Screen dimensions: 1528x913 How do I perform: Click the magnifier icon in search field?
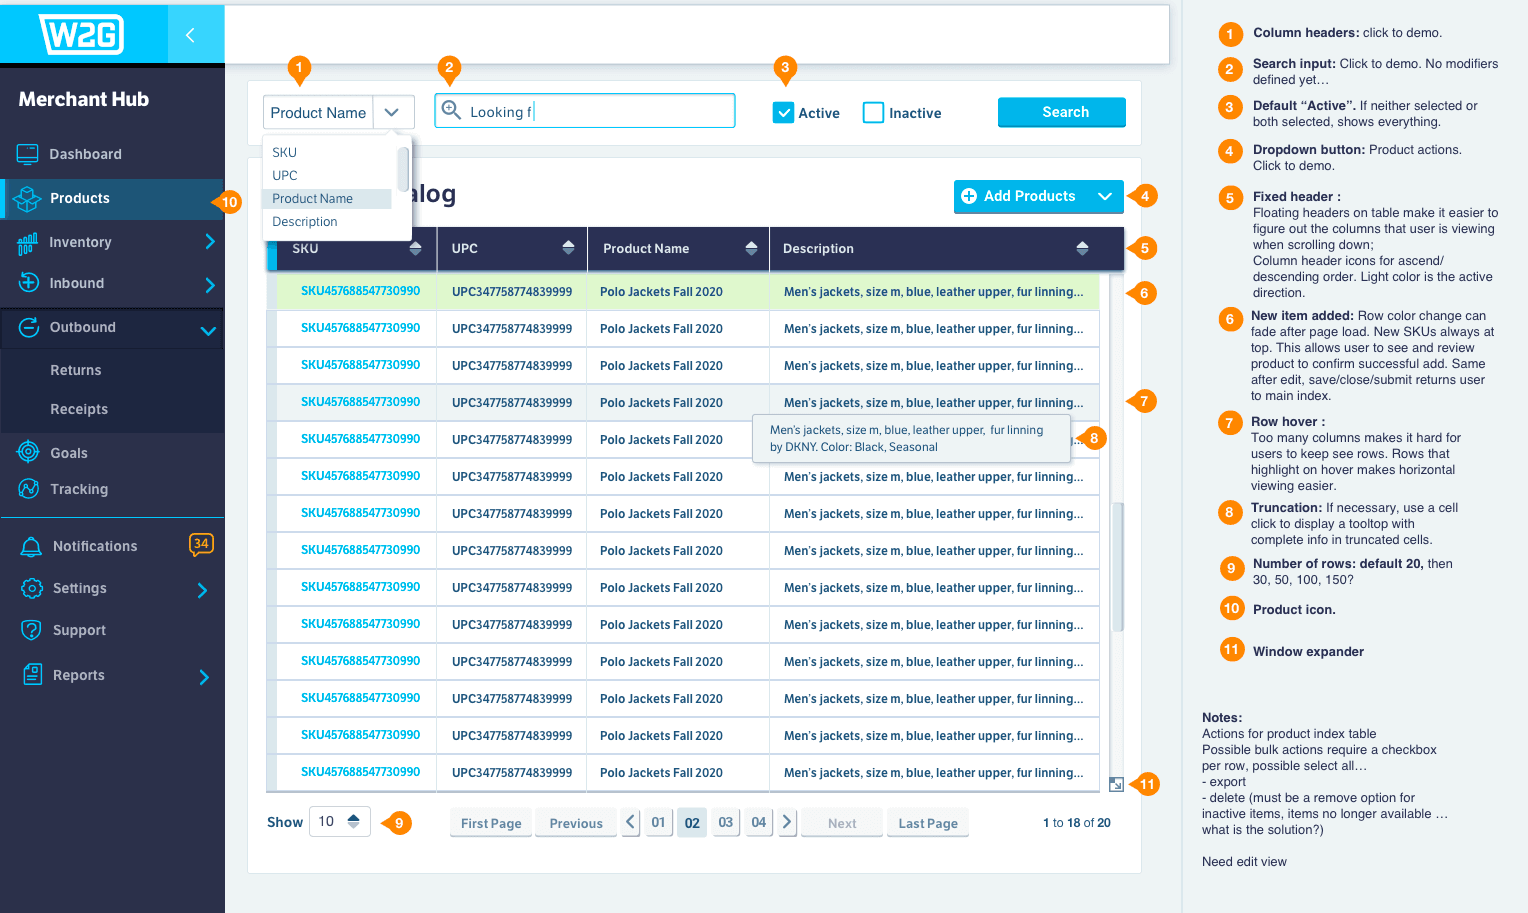[451, 111]
